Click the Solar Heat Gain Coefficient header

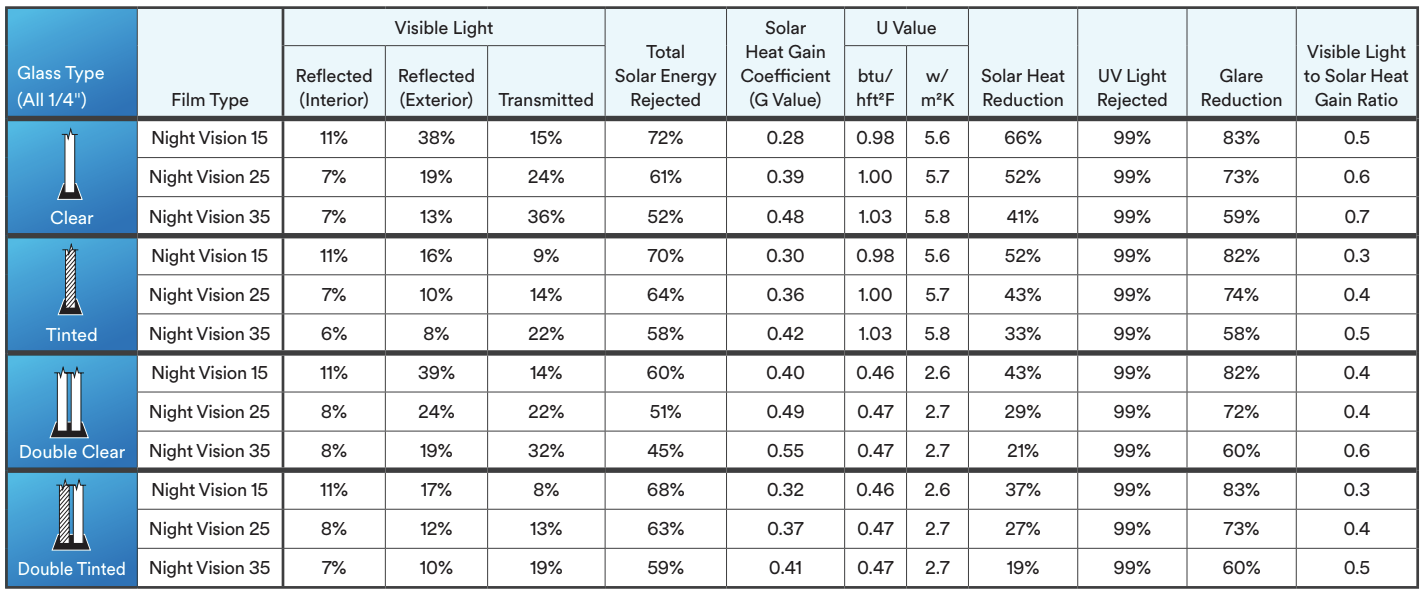pyautogui.click(x=785, y=63)
